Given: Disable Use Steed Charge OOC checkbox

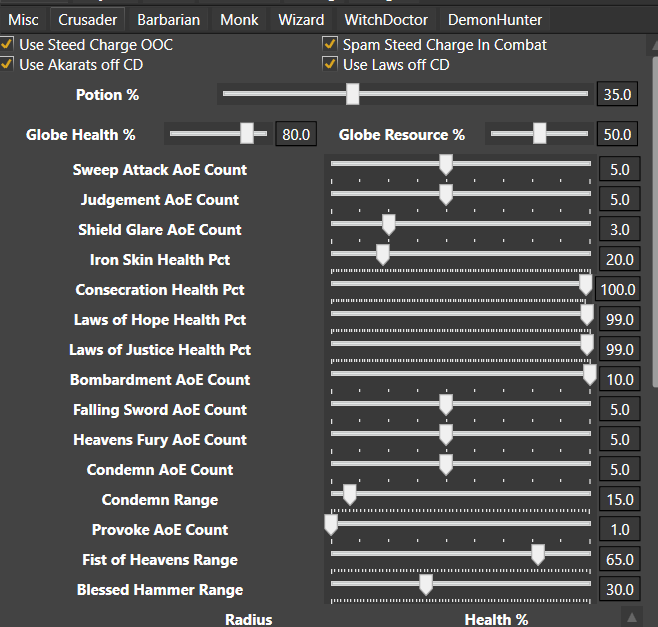Looking at the screenshot, I should pyautogui.click(x=8, y=45).
